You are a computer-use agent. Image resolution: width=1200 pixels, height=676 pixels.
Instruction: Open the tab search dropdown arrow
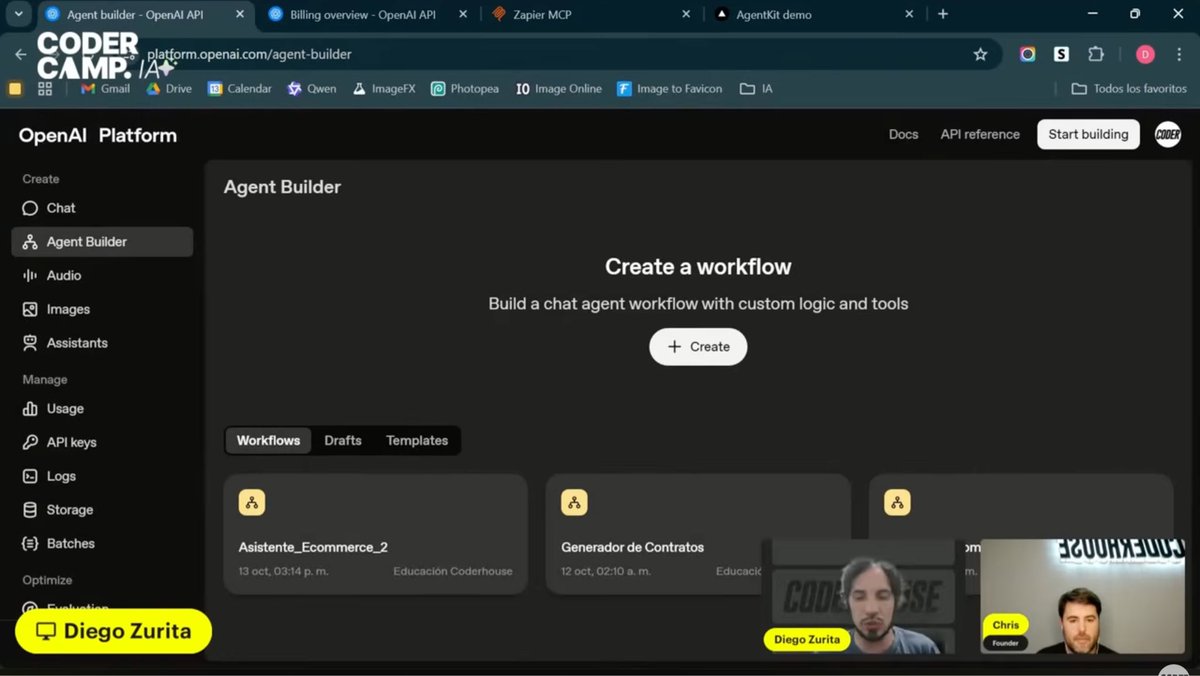pos(18,14)
